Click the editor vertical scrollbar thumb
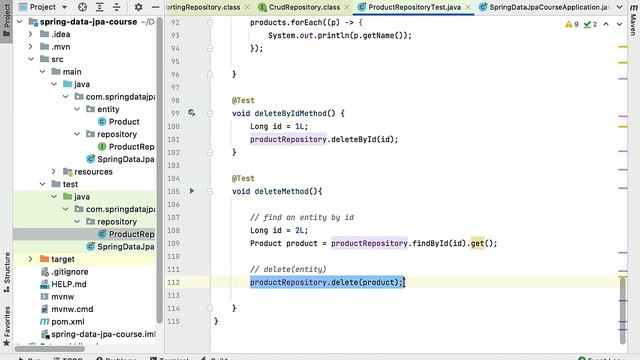Screen dimensions: 640x360 point(622,310)
